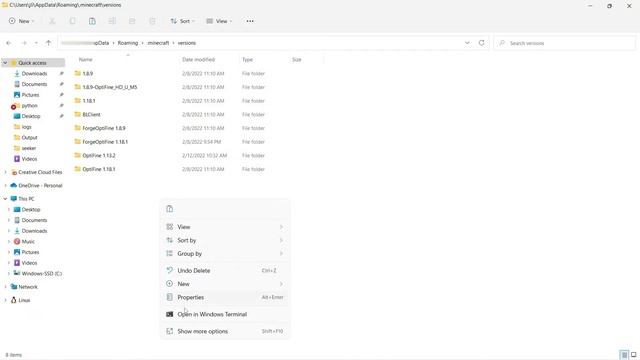Open Windows-SSD (C:) drive

pos(42,273)
